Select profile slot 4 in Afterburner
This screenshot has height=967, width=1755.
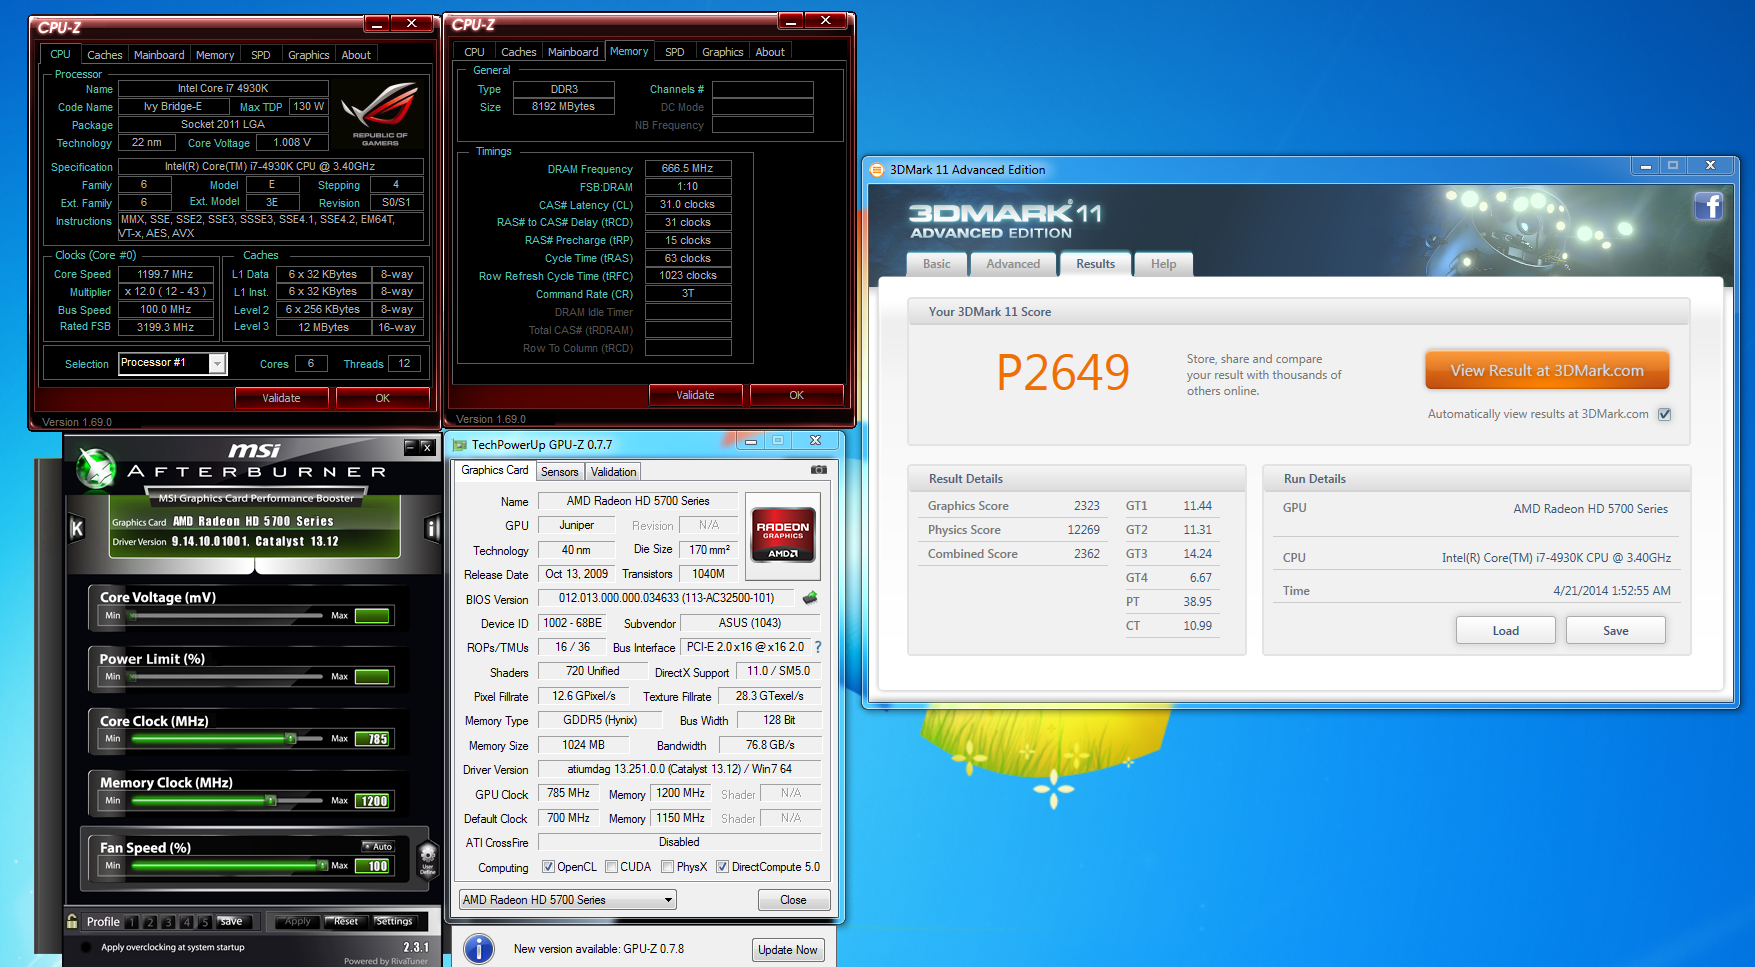(x=186, y=922)
